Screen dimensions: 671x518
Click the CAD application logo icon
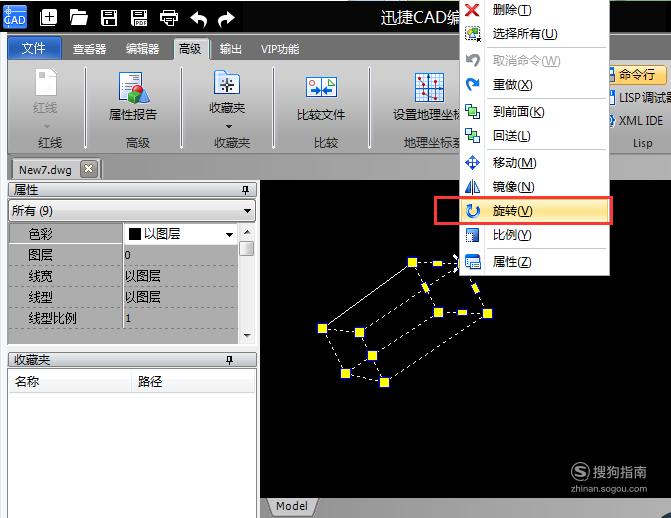[15, 17]
